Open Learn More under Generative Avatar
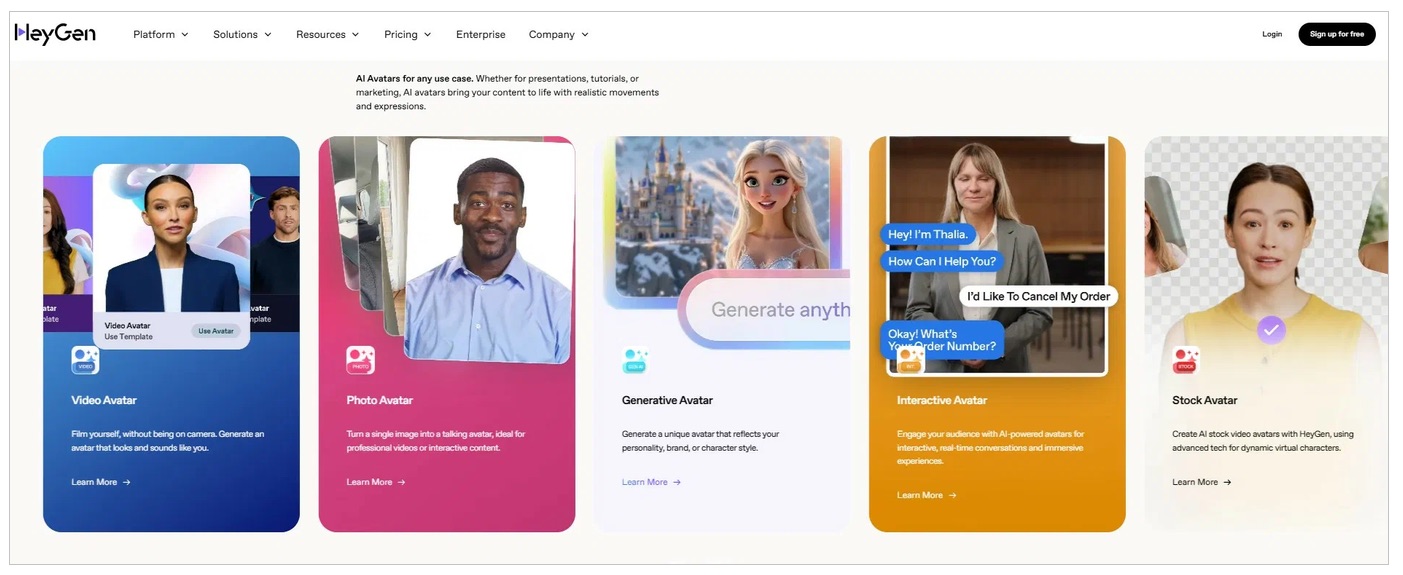 (x=651, y=482)
